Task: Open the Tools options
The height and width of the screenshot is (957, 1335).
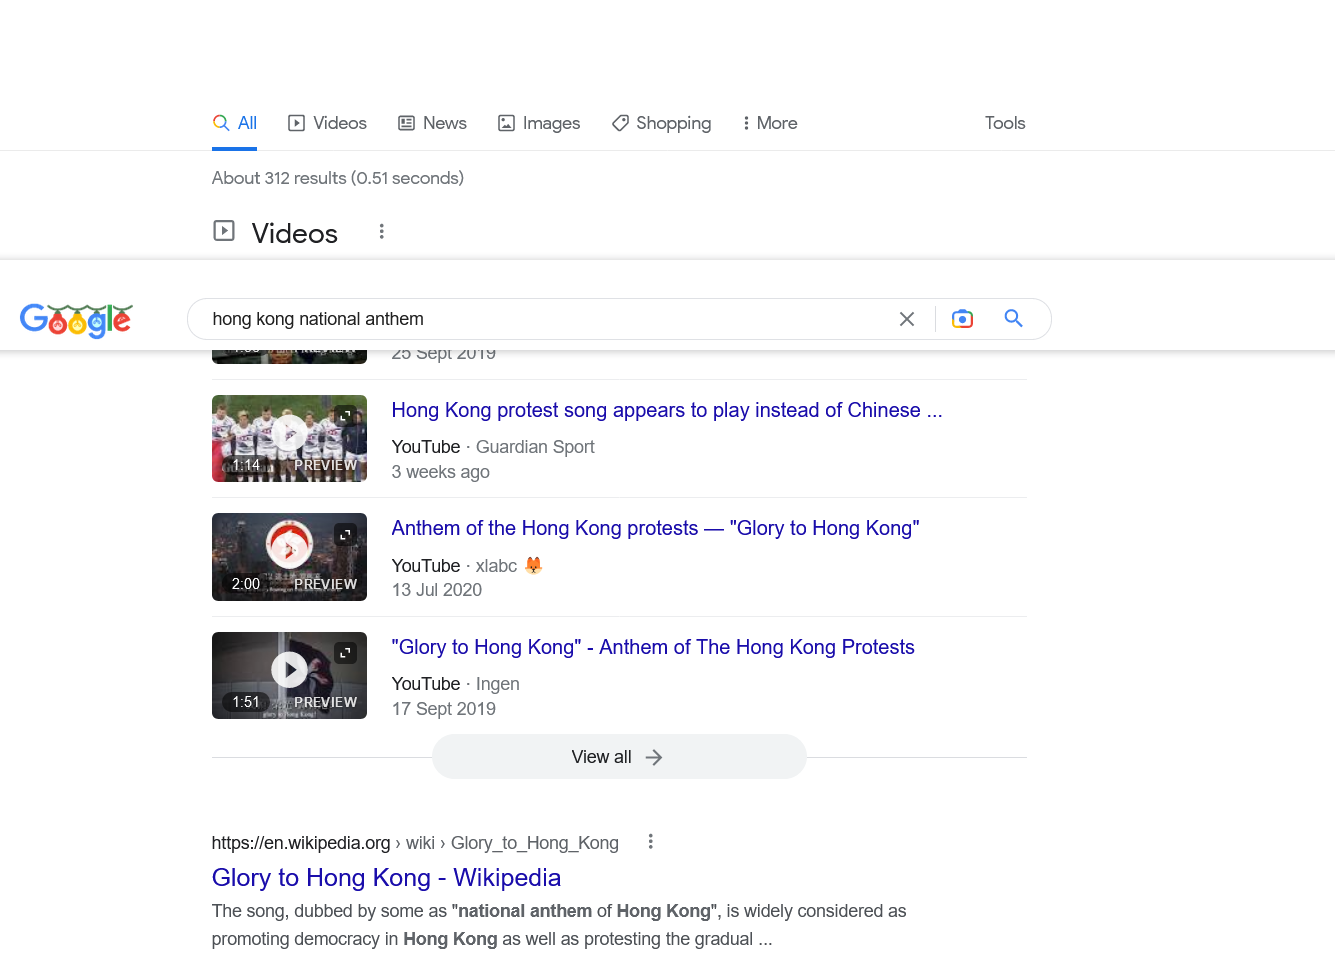Action: pyautogui.click(x=1005, y=123)
